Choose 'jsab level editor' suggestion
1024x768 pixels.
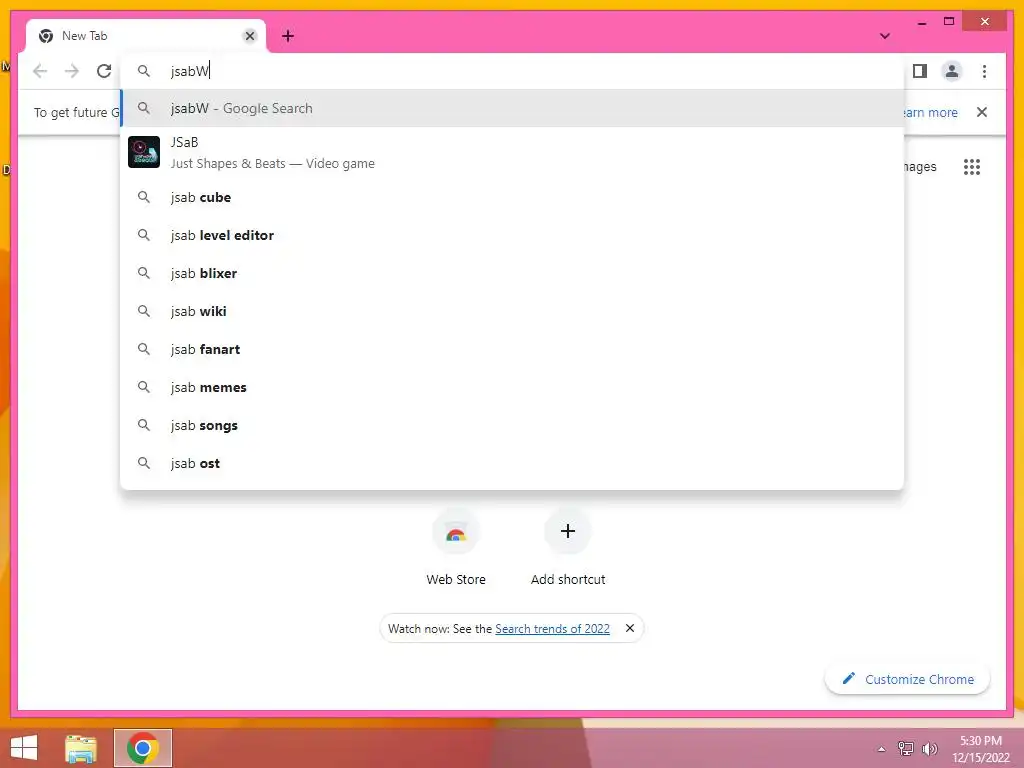coord(512,235)
